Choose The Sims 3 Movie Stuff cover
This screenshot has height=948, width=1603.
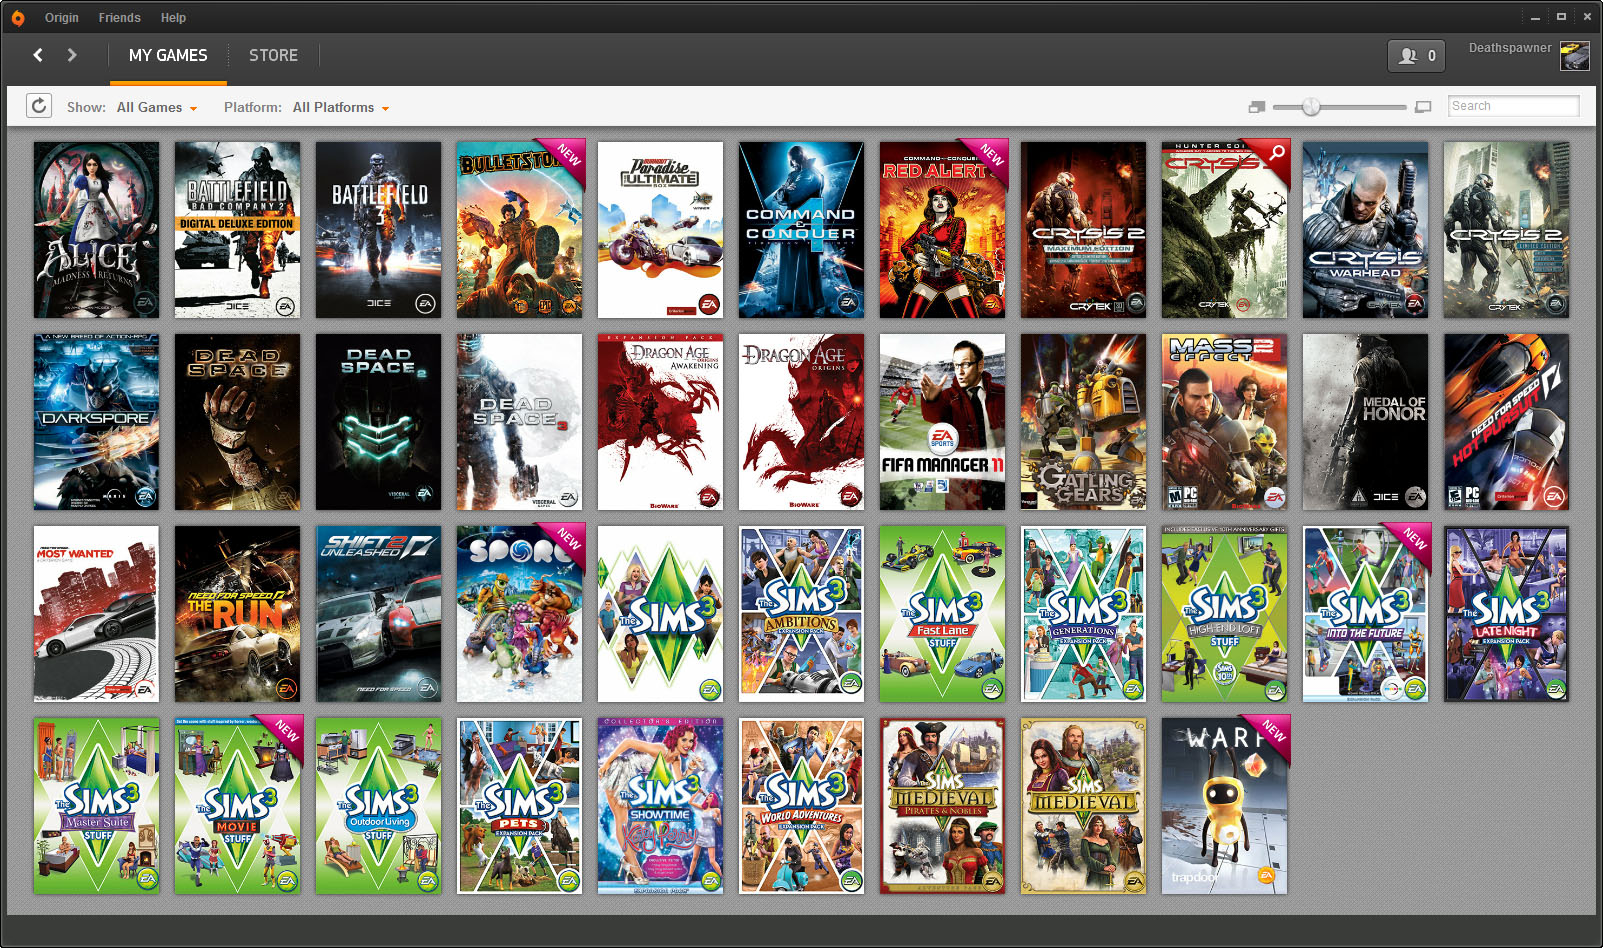(237, 806)
